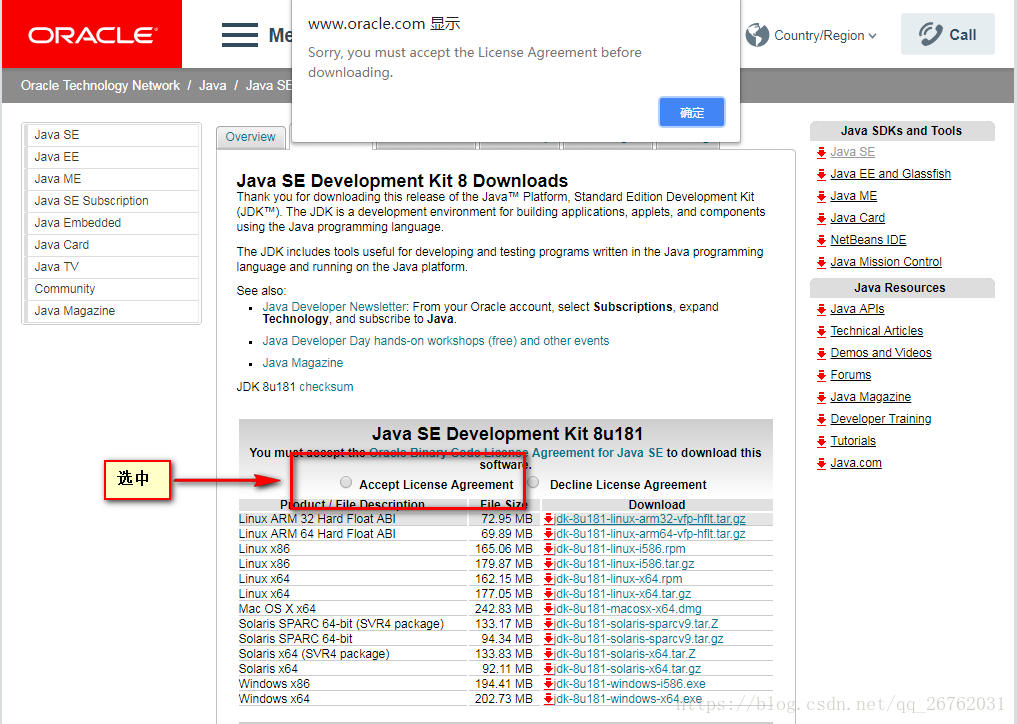This screenshot has height=724, width=1017.
Task: Click download icon for jdk-8u181-linux-i586.rpm
Action: coord(548,549)
